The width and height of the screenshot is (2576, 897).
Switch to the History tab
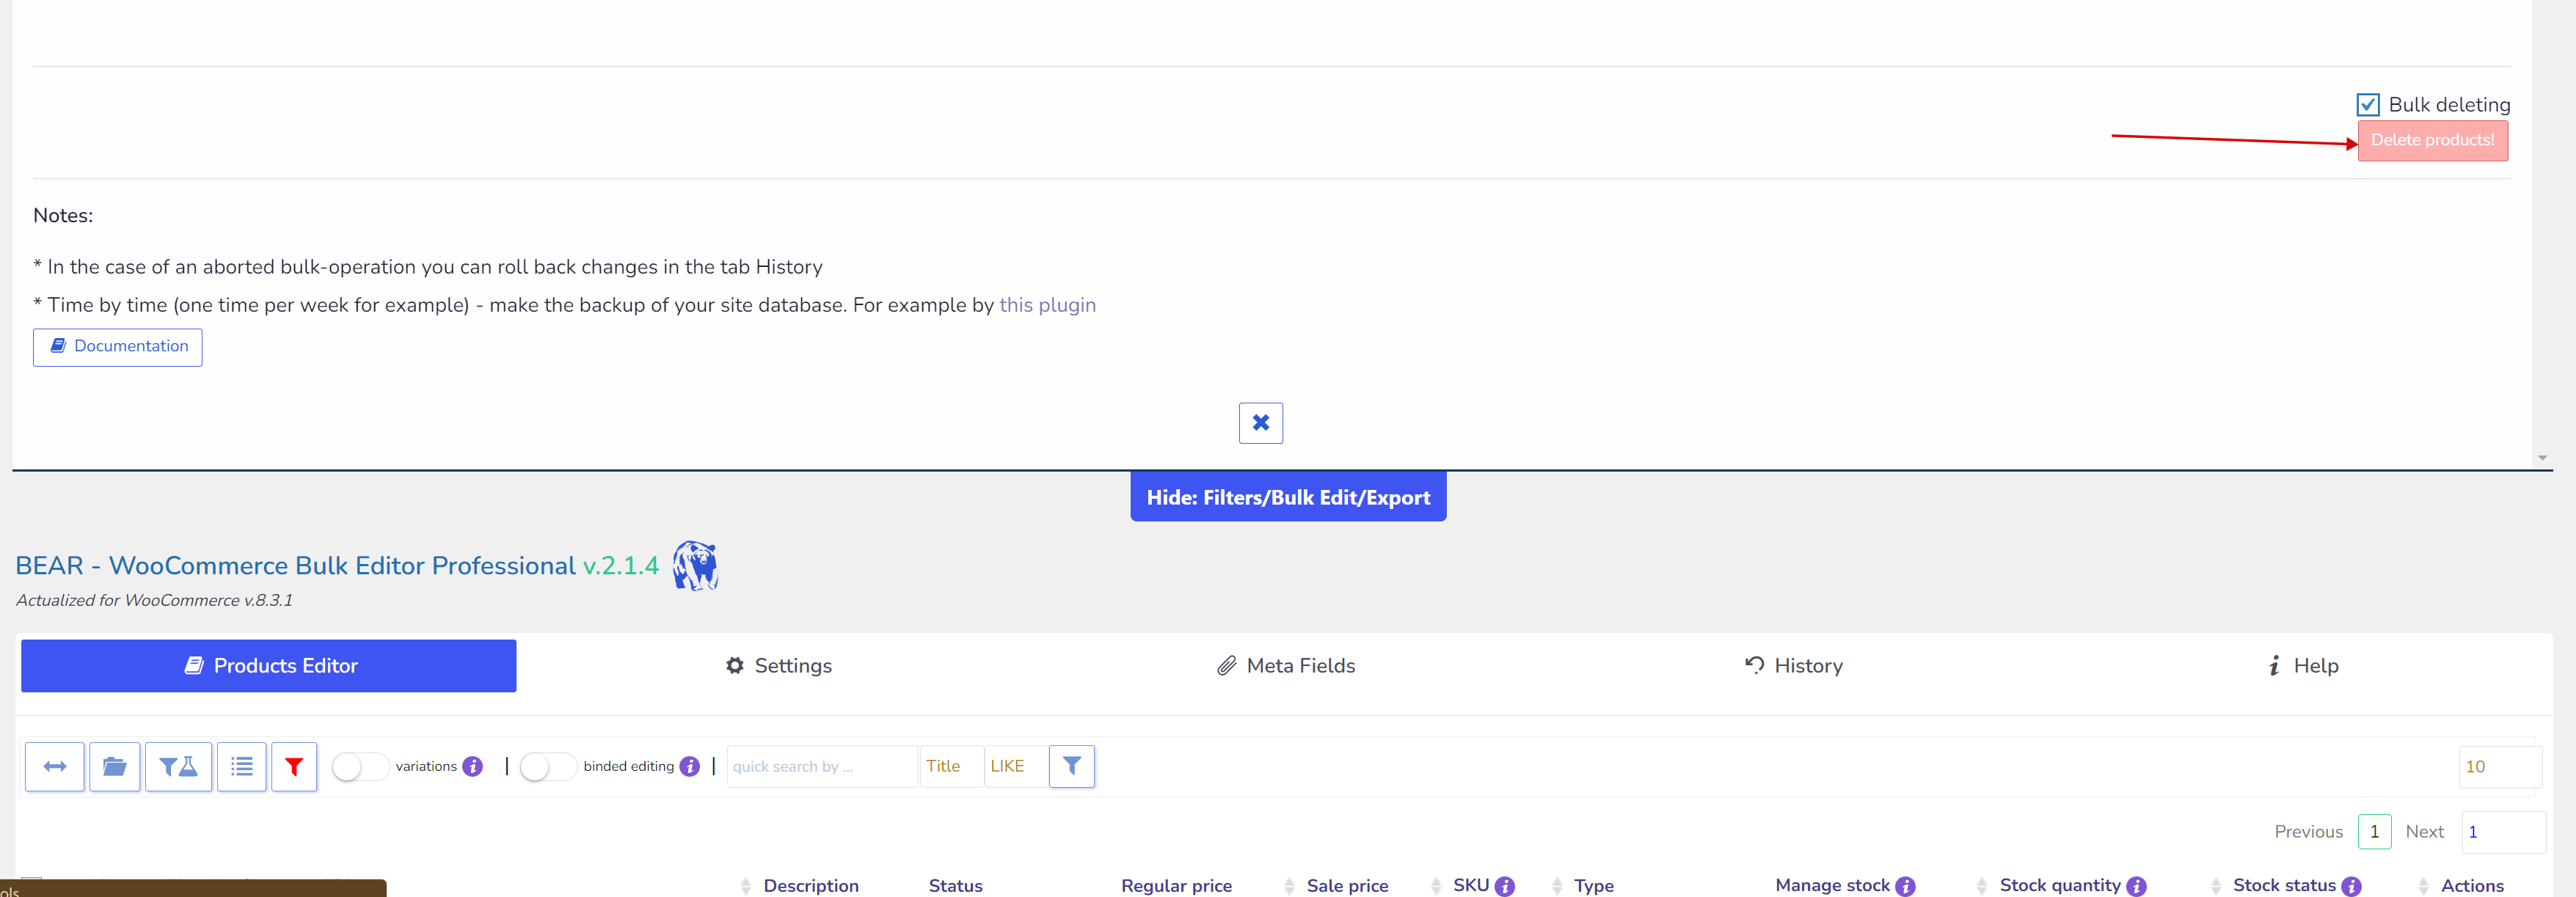click(1794, 666)
